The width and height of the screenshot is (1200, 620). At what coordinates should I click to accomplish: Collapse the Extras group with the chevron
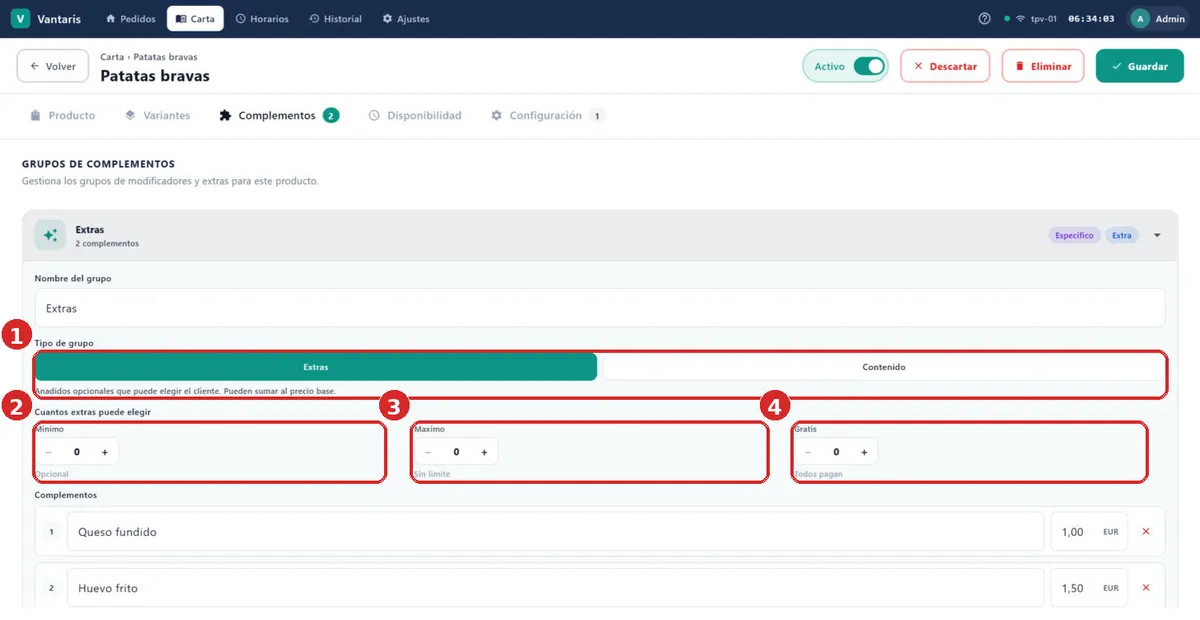pos(1157,236)
